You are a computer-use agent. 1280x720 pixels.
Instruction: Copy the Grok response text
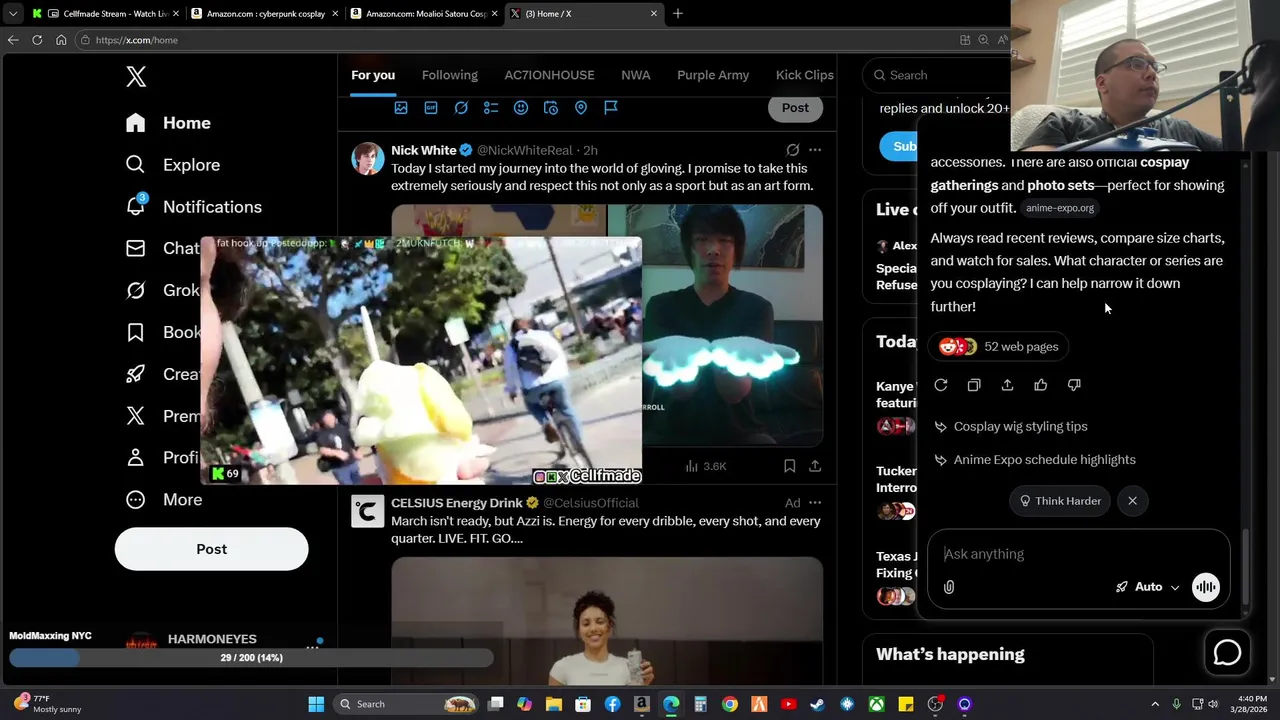pos(974,385)
